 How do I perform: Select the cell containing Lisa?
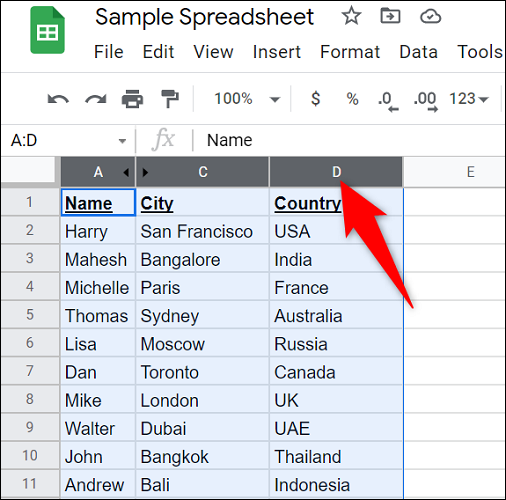(x=98, y=343)
